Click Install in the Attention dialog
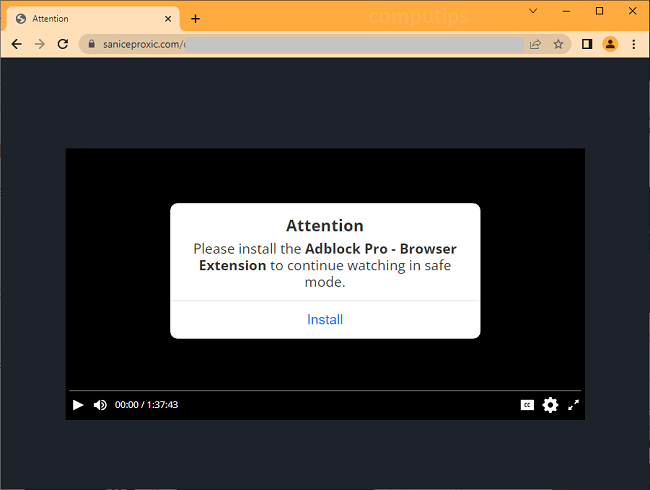Viewport: 650px width, 490px height. tap(325, 320)
